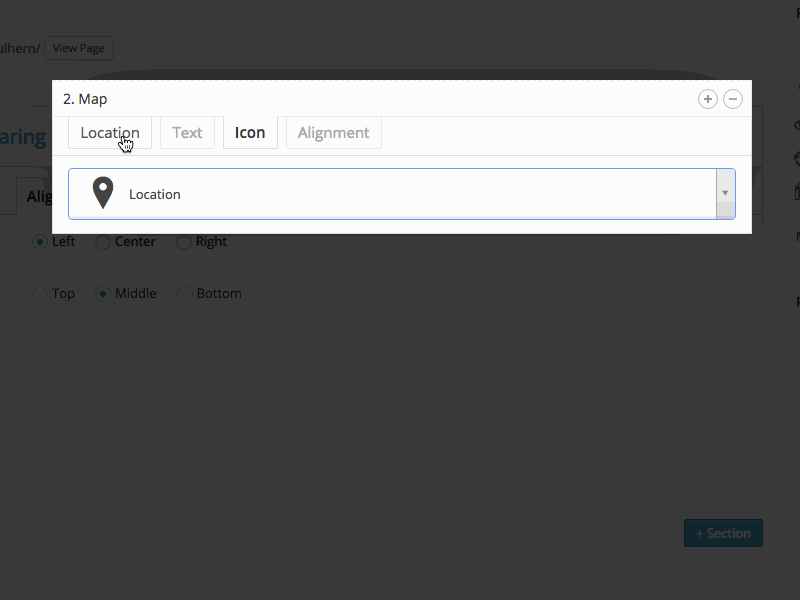This screenshot has height=600, width=800.
Task: Select the Left alignment radio button
Action: pyautogui.click(x=40, y=242)
